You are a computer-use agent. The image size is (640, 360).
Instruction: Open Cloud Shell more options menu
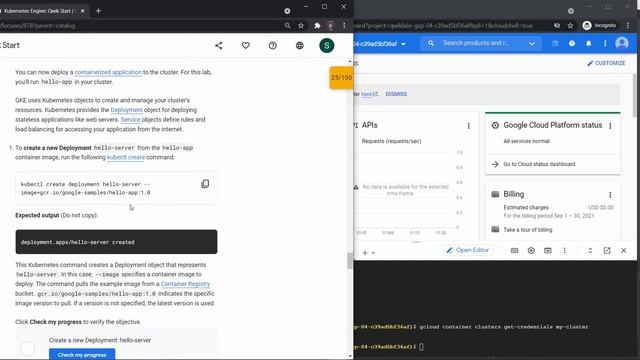click(564, 251)
